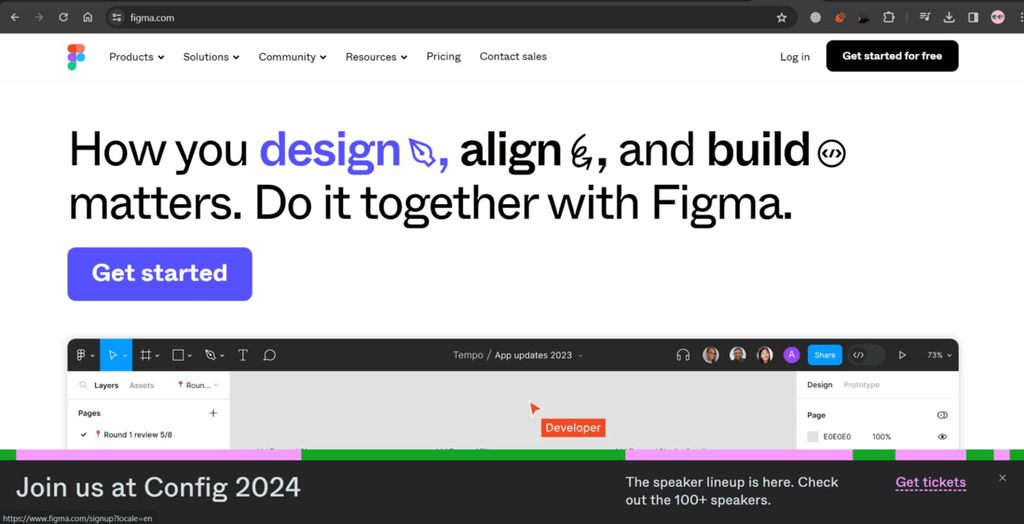Switch to the Assets tab

click(142, 385)
